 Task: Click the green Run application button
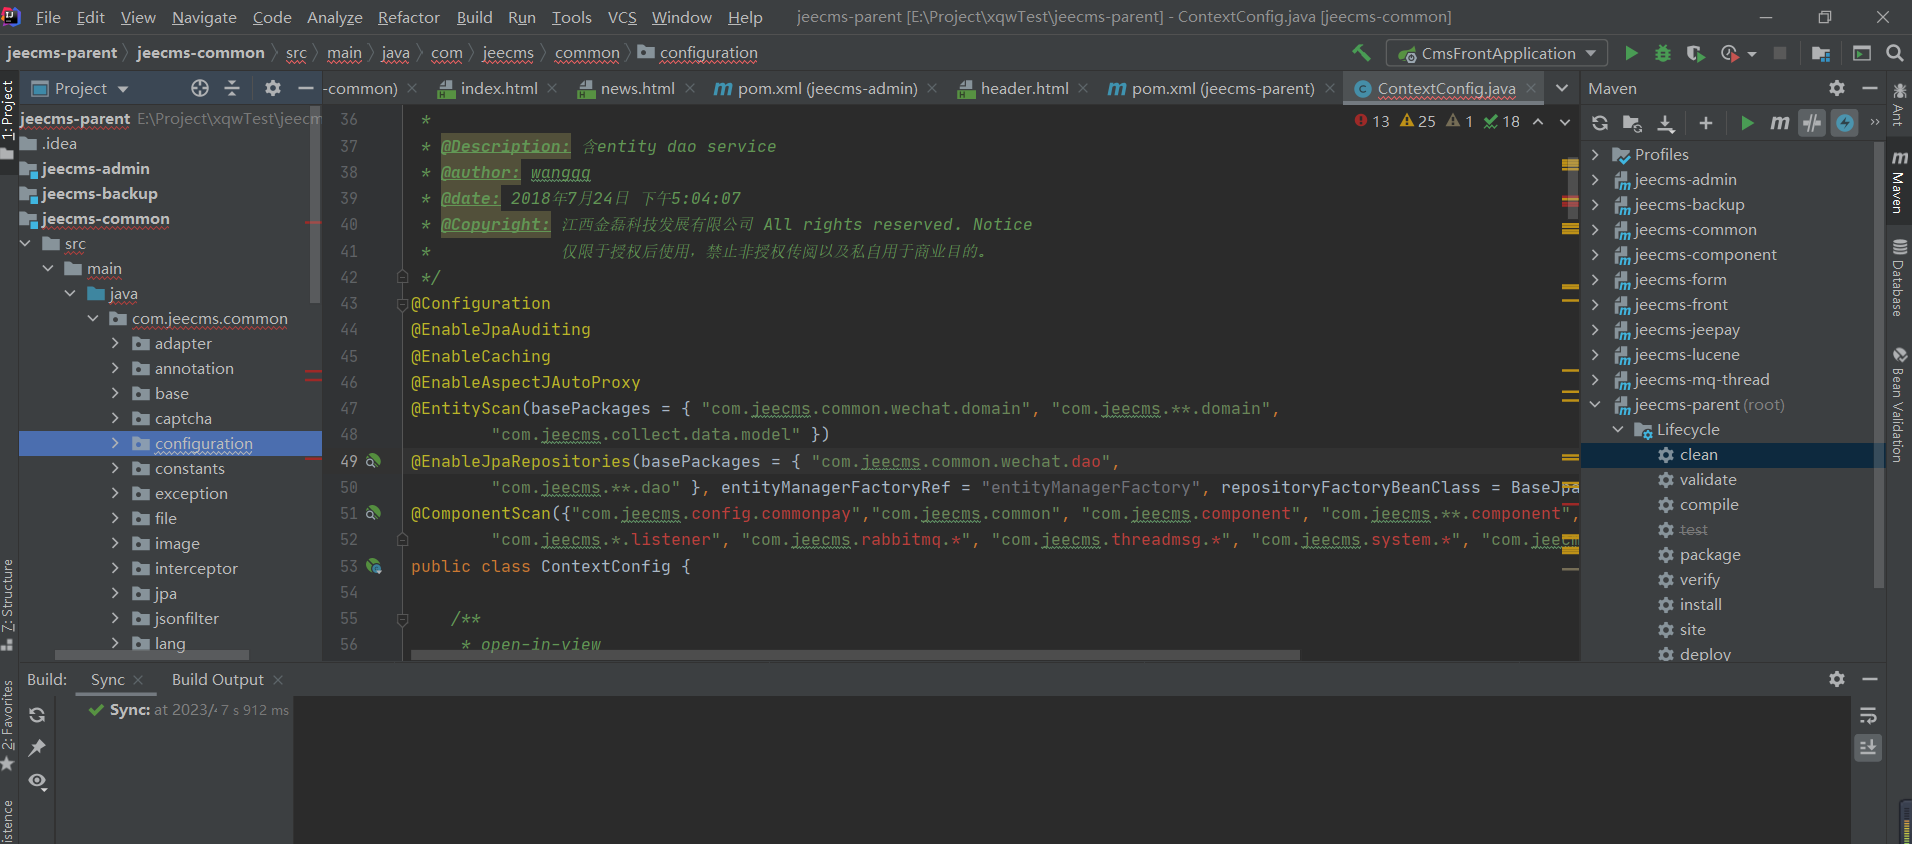coord(1631,54)
